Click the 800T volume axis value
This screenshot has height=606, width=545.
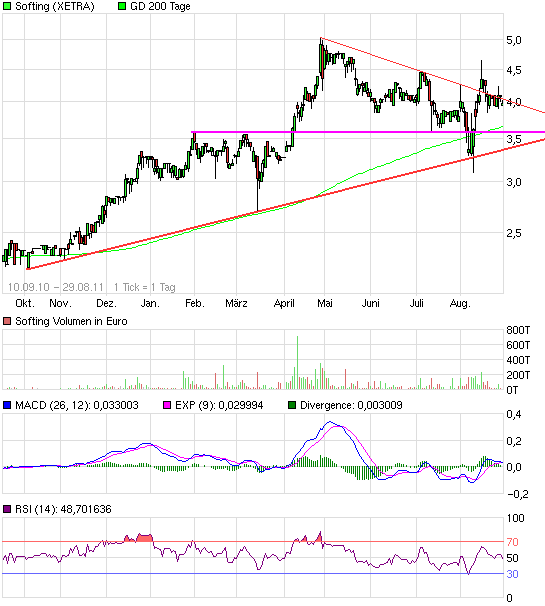pos(518,330)
